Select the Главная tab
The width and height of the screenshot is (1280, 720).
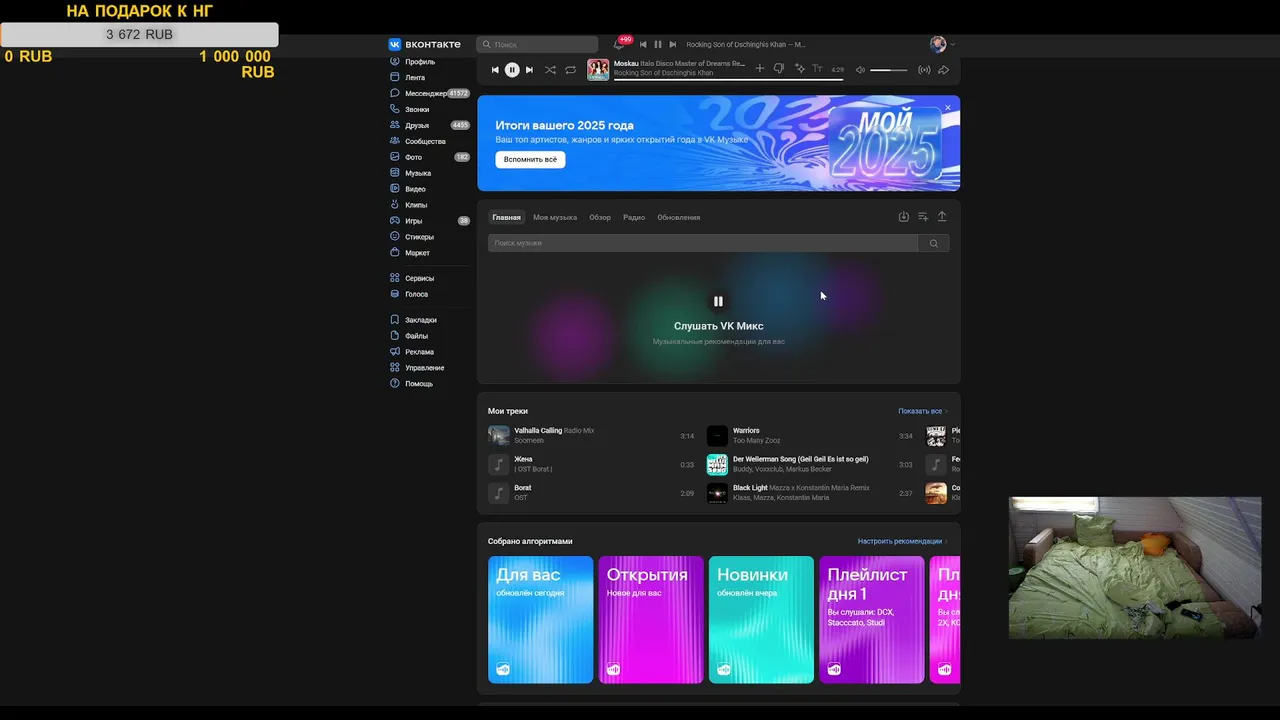(506, 217)
